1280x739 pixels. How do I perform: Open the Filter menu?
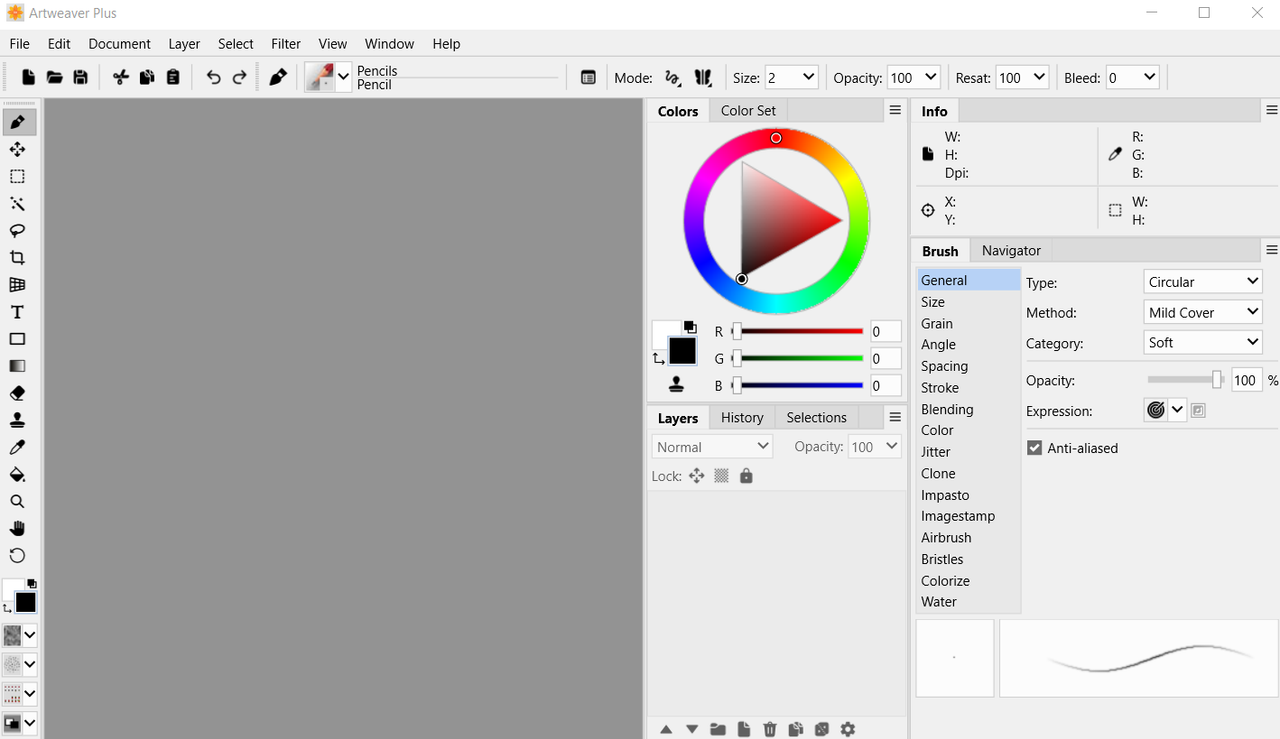pos(286,44)
